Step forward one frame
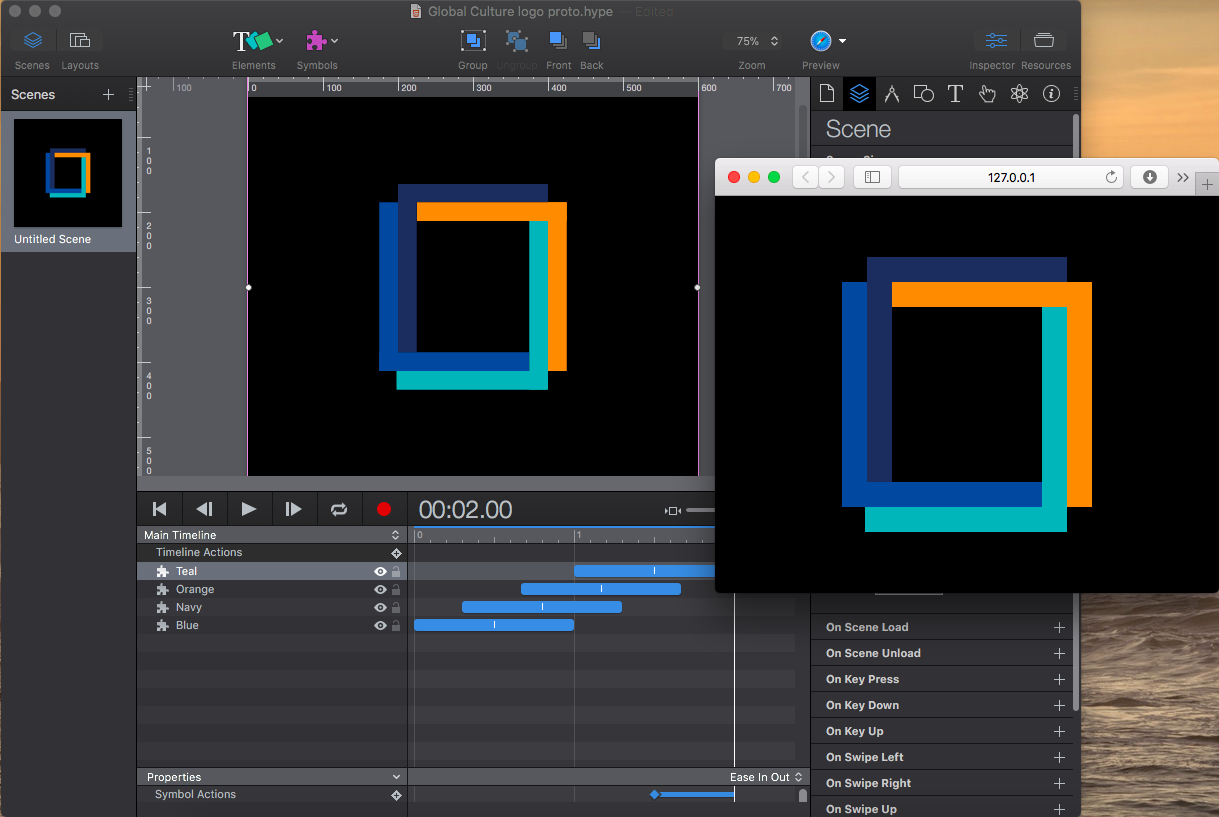This screenshot has width=1219, height=817. coord(293,509)
